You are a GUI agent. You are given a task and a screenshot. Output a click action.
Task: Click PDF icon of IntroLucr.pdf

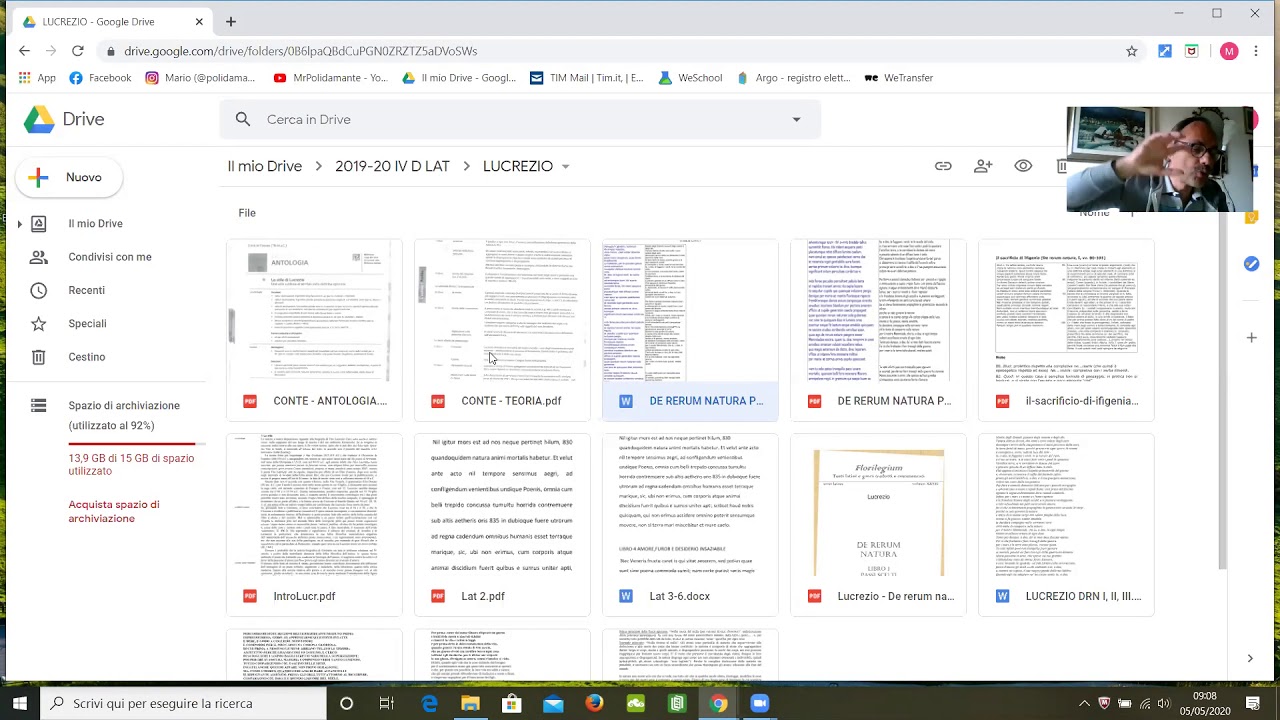tap(250, 596)
